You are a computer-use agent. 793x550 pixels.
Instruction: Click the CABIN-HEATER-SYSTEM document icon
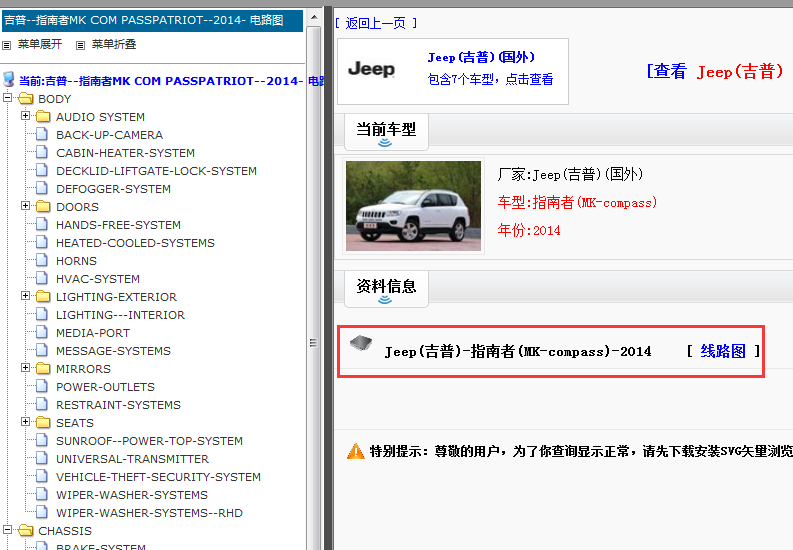tap(42, 152)
